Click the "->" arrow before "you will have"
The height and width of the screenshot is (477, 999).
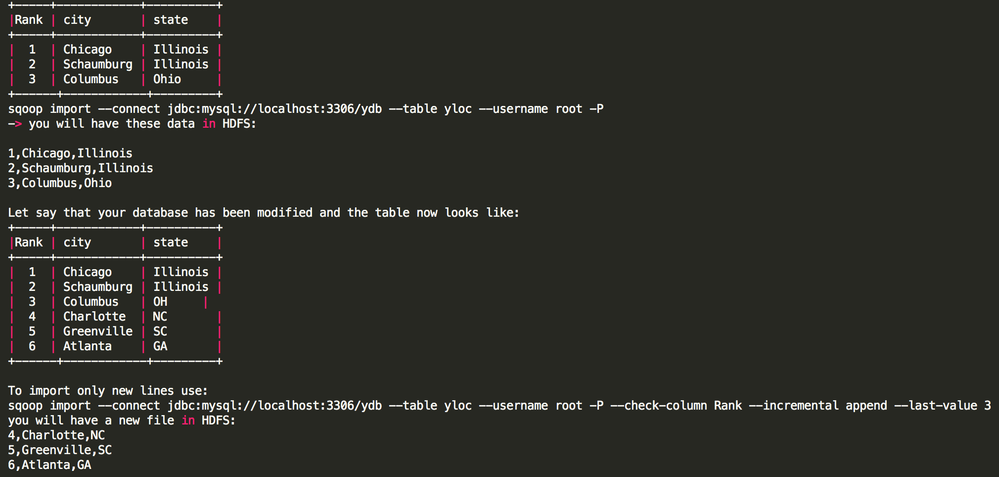click(x=15, y=123)
